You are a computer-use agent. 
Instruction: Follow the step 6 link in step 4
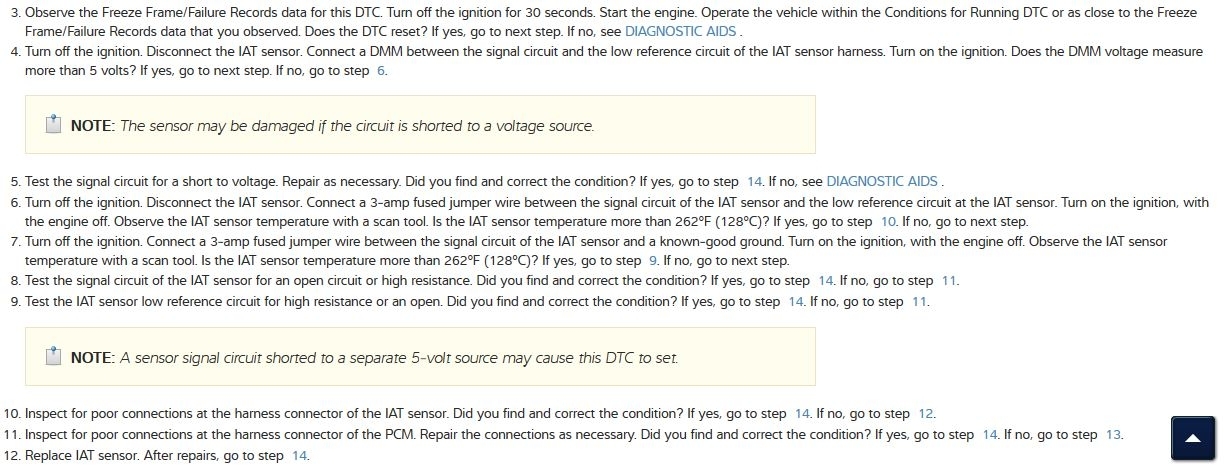(381, 72)
